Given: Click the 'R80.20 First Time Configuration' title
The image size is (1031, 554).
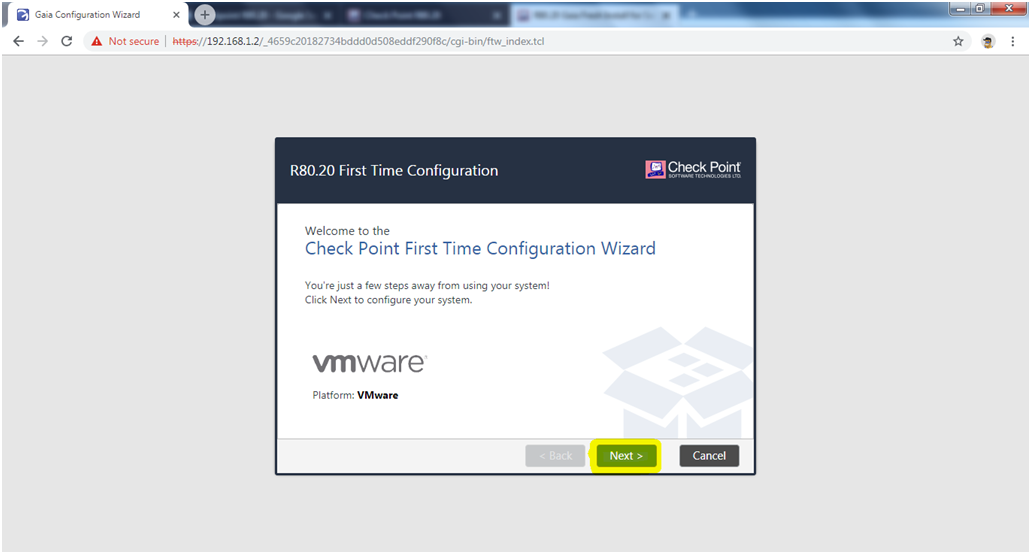Looking at the screenshot, I should (394, 170).
